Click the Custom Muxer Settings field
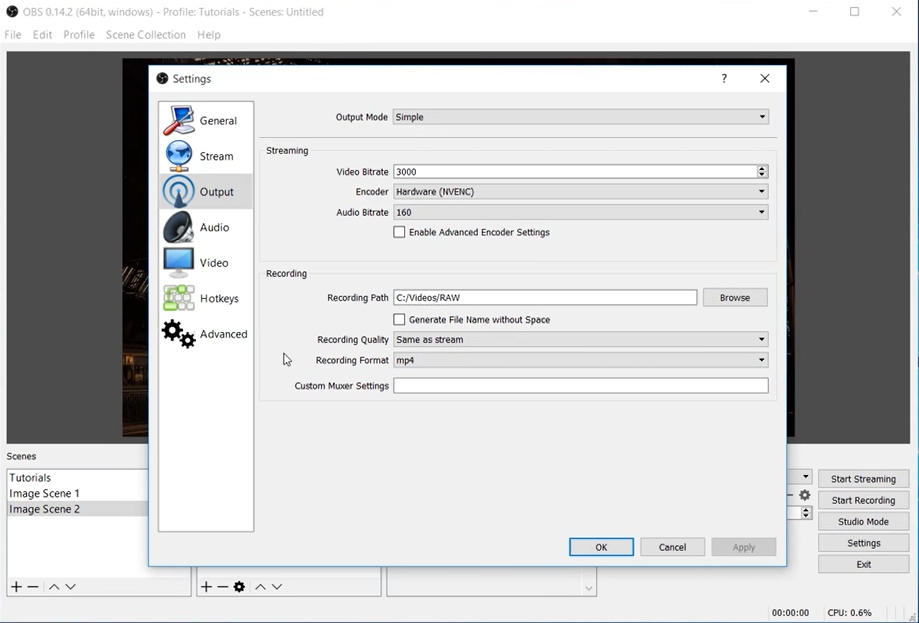This screenshot has width=919, height=623. [x=580, y=386]
